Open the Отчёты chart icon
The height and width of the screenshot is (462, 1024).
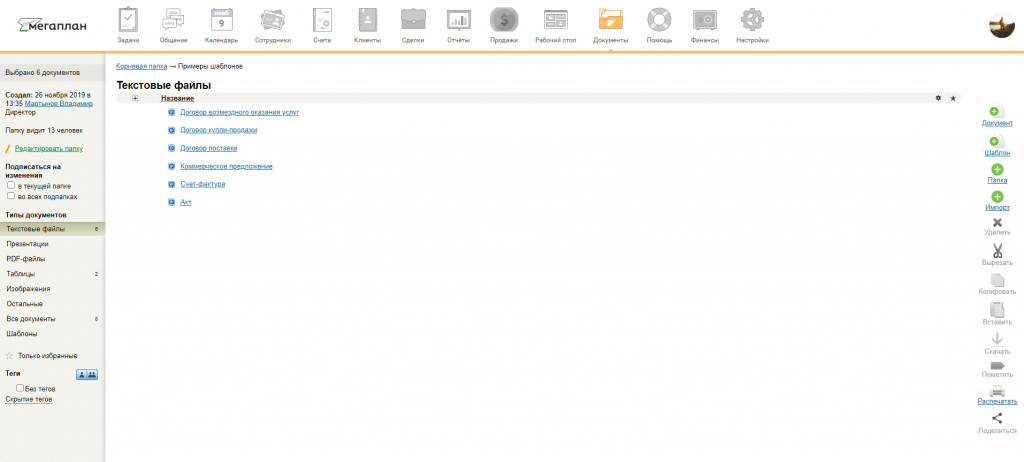click(x=458, y=20)
